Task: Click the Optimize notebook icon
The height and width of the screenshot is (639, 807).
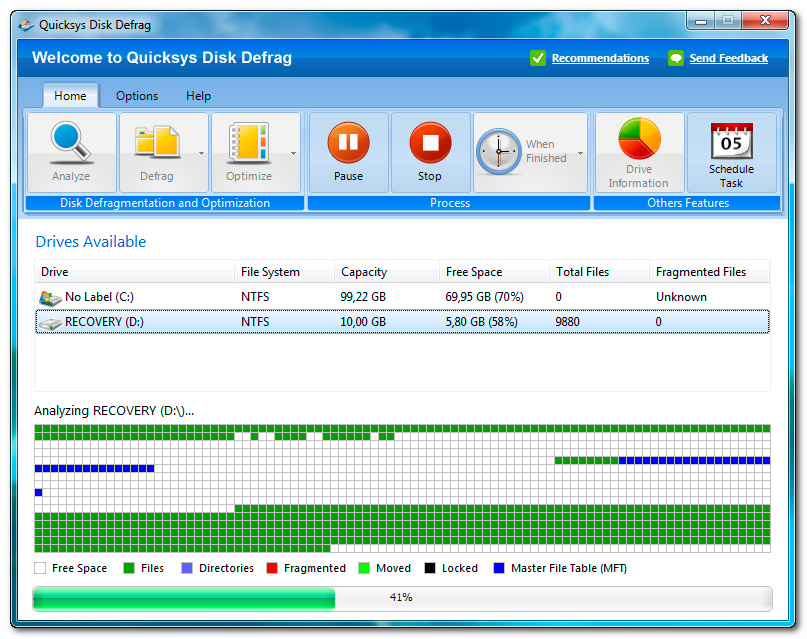Action: coord(249,141)
